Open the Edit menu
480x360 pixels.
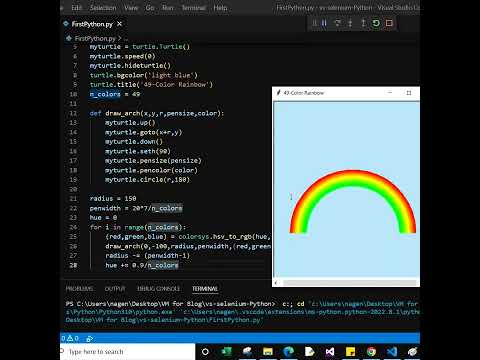[x=77, y=8]
